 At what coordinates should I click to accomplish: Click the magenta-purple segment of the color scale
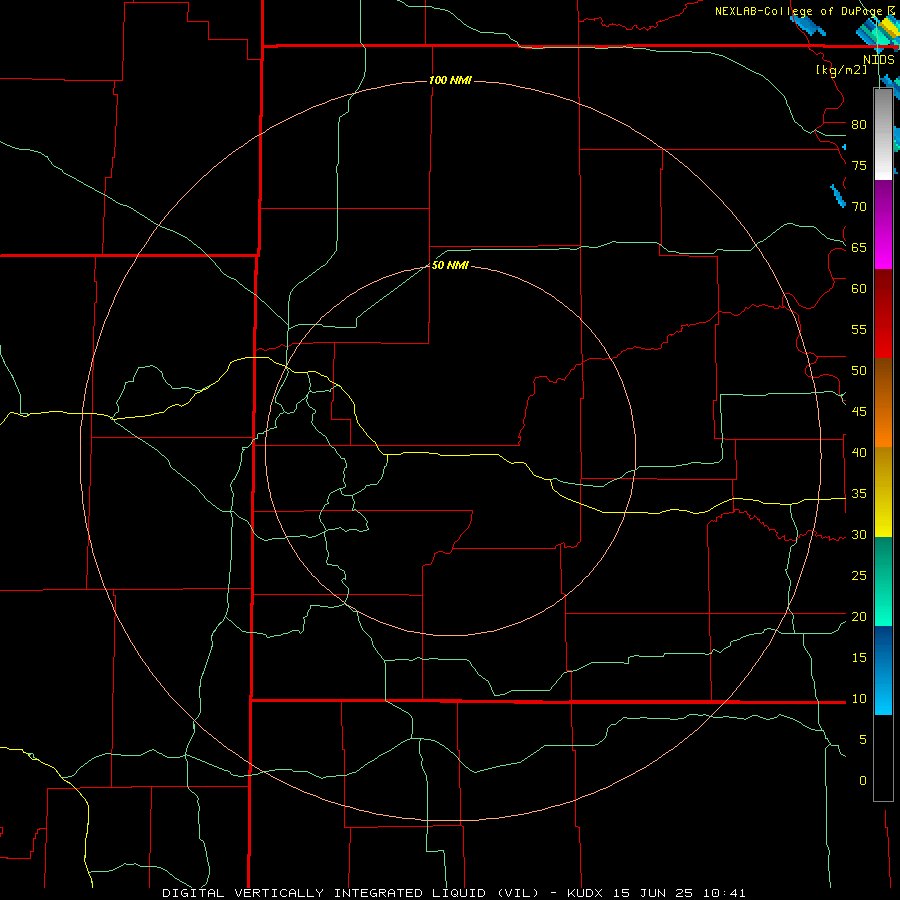tap(883, 224)
